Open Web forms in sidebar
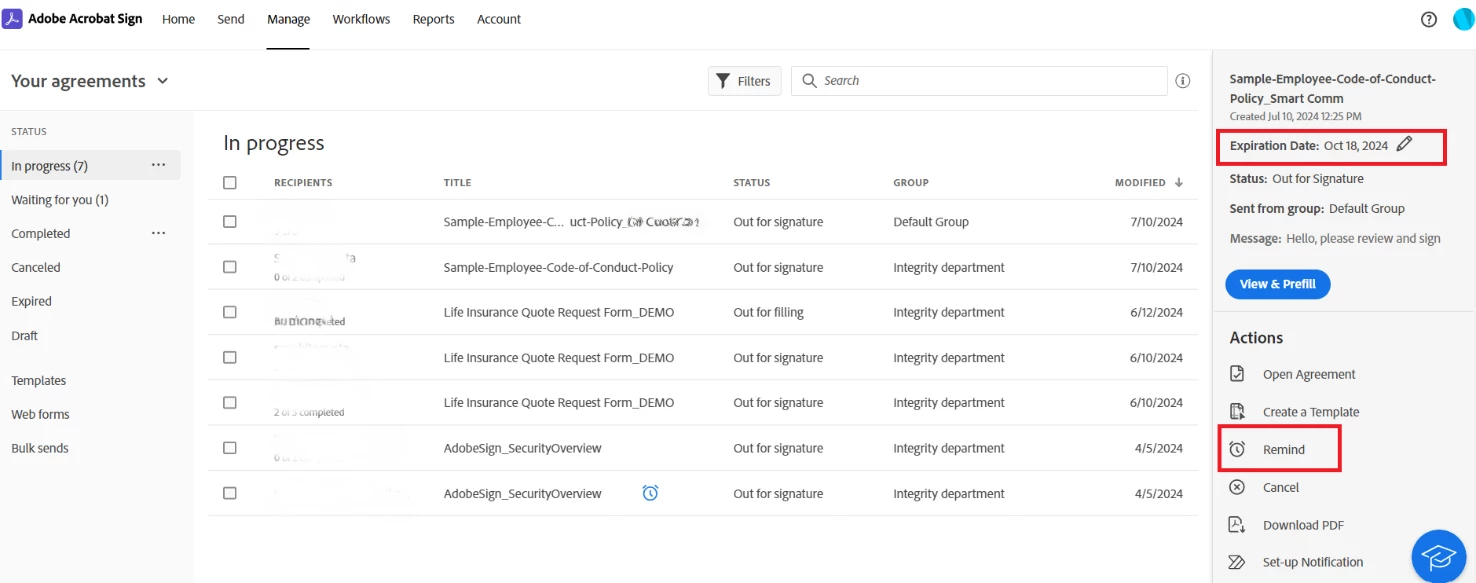 point(40,414)
